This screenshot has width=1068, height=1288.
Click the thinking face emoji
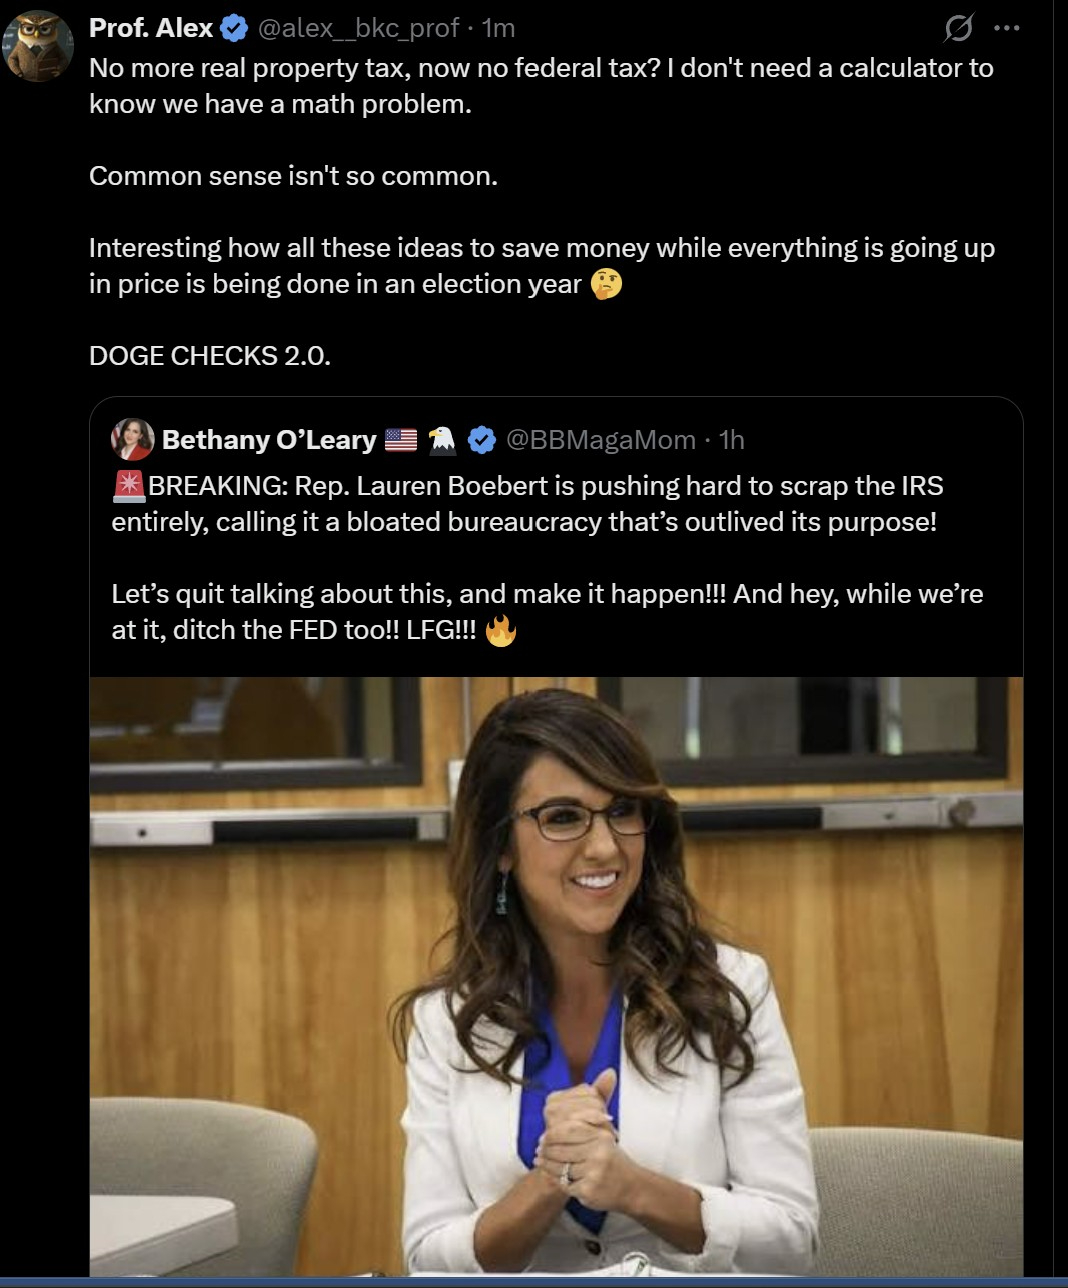coord(606,284)
